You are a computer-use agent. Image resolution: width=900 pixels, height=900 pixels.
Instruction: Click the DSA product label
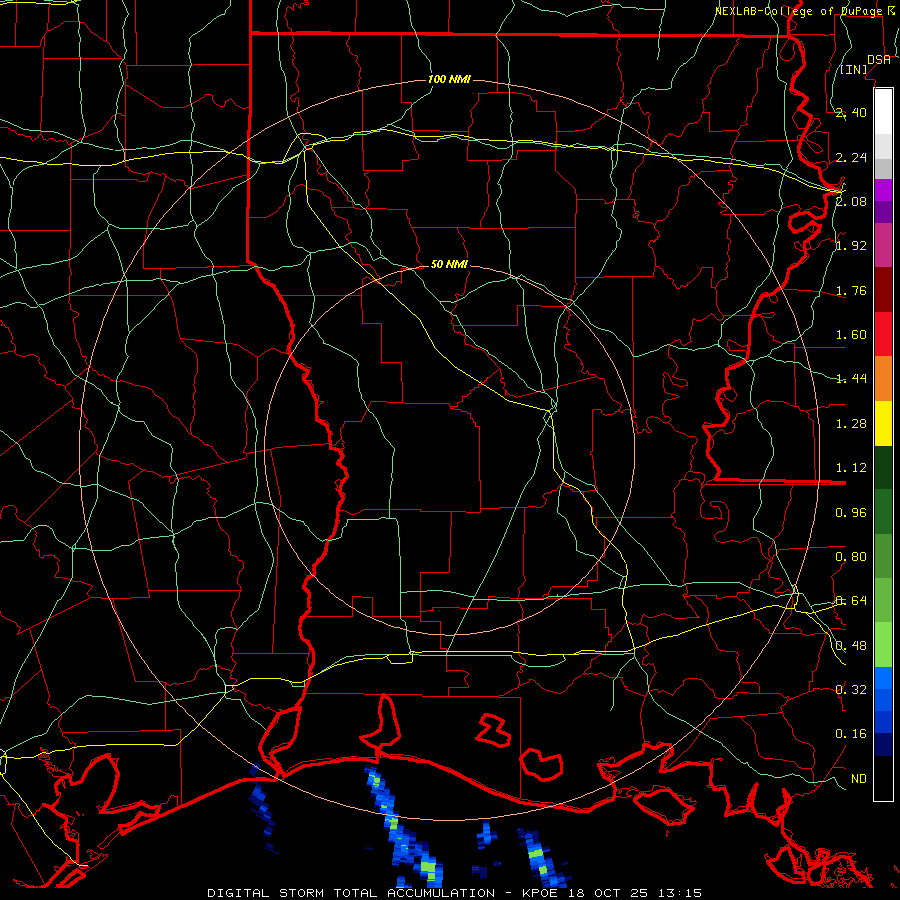pyautogui.click(x=879, y=60)
